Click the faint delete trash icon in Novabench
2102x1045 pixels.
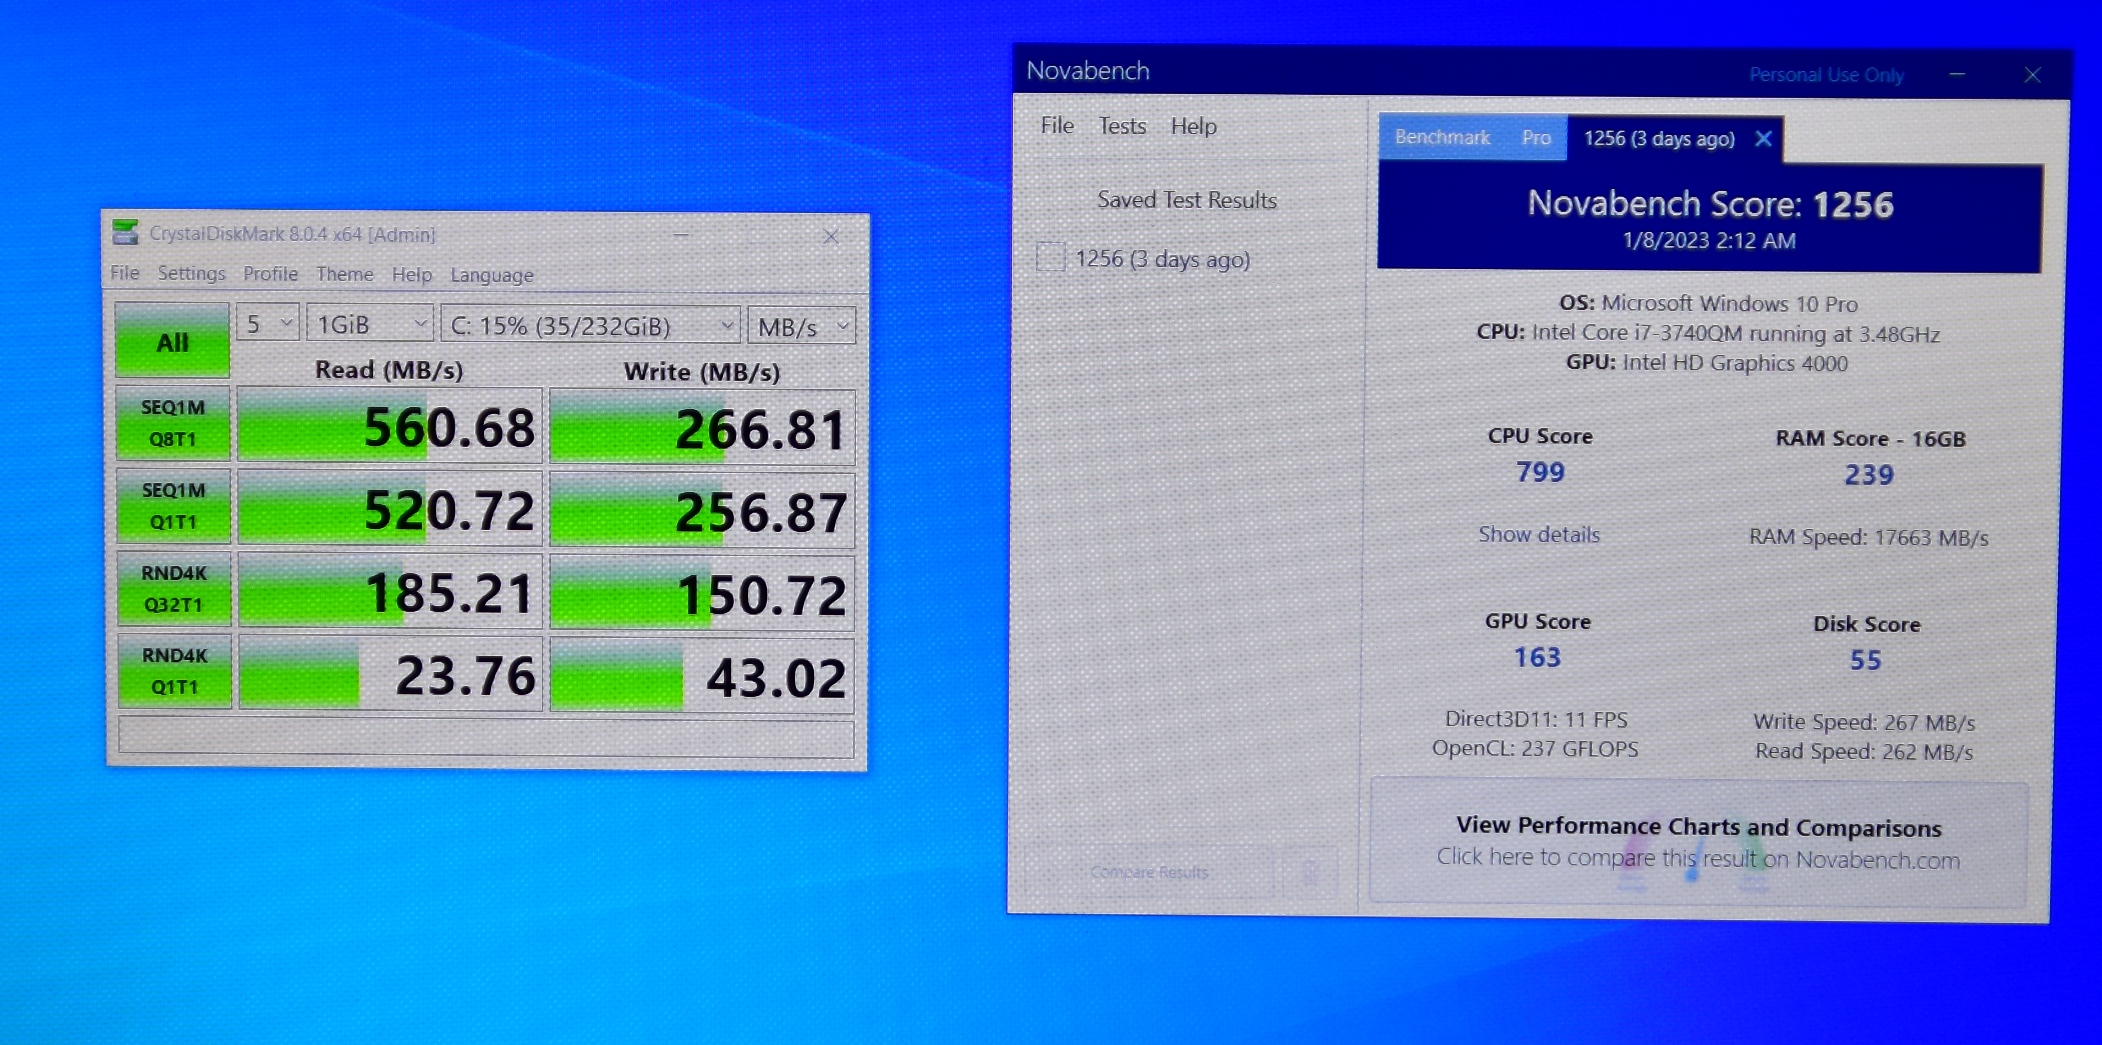(1308, 873)
